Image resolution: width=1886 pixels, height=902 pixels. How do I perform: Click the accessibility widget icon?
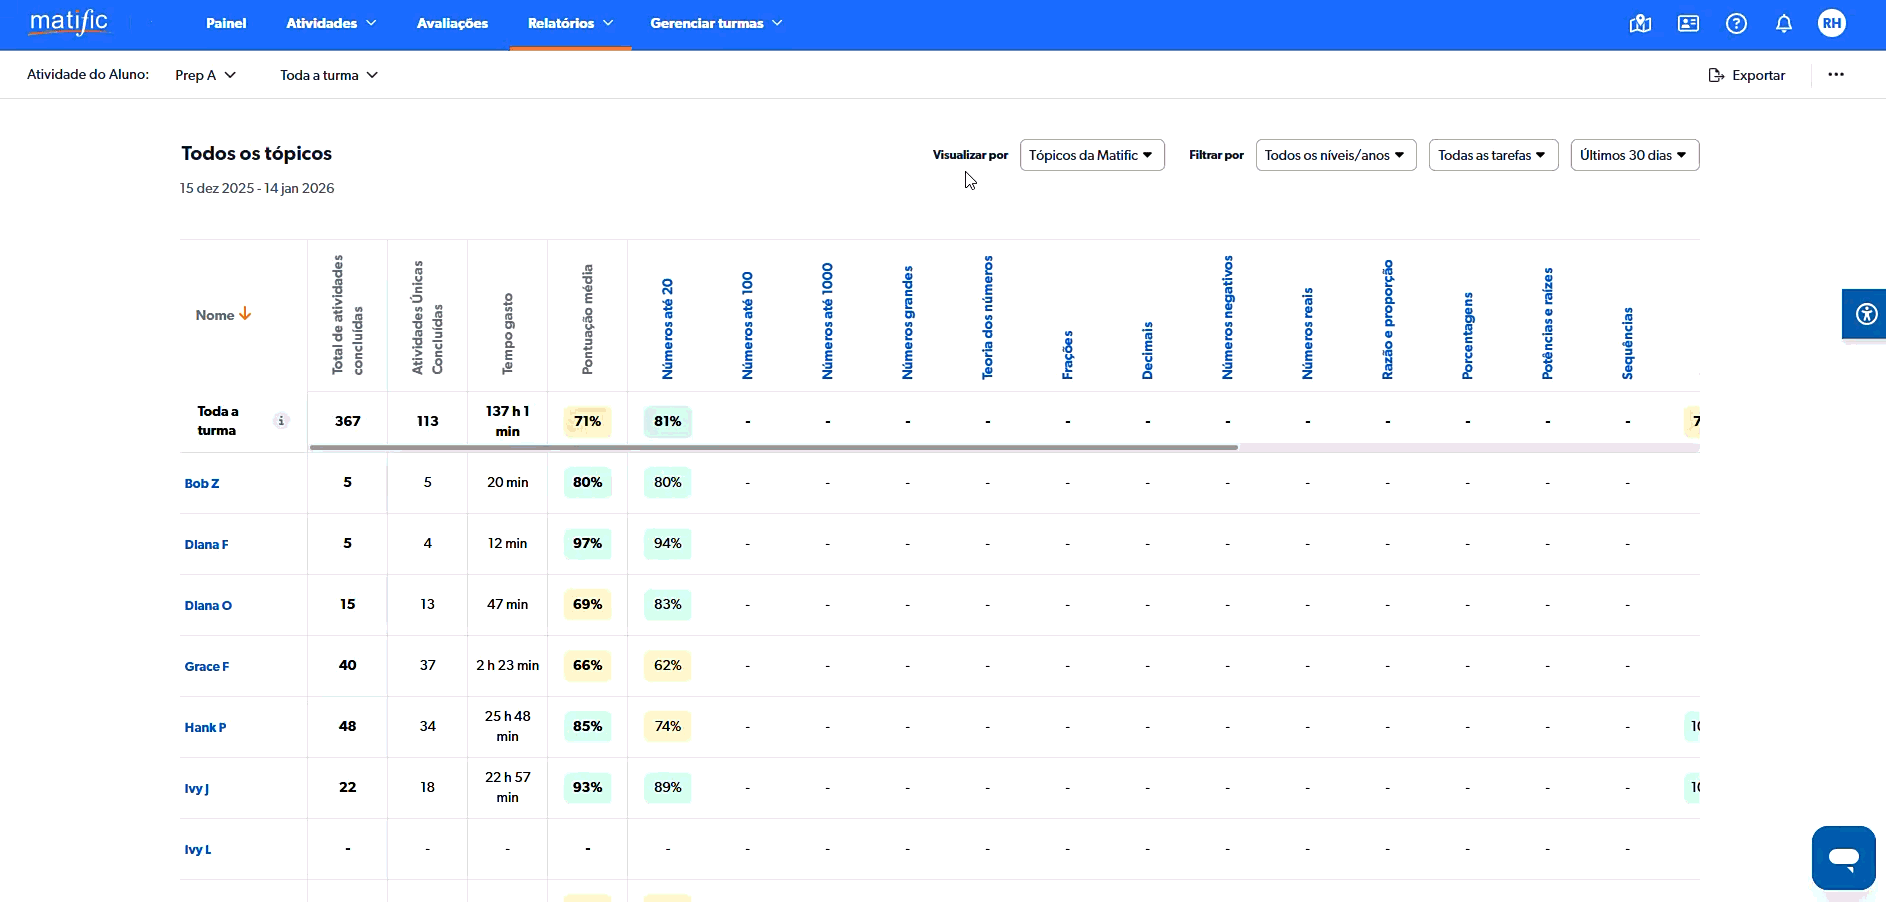[x=1865, y=315]
